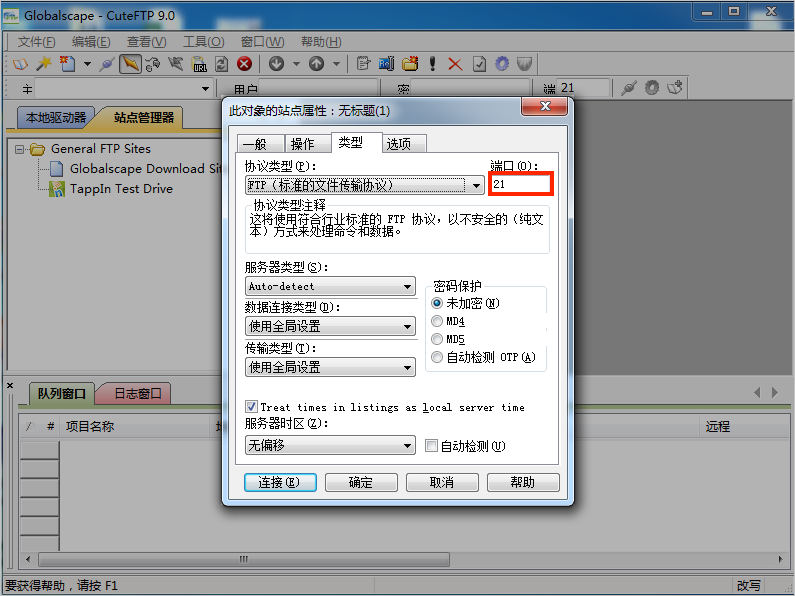This screenshot has height=596, width=795.
Task: Click the Properties checkmark page icon
Action: point(479,64)
